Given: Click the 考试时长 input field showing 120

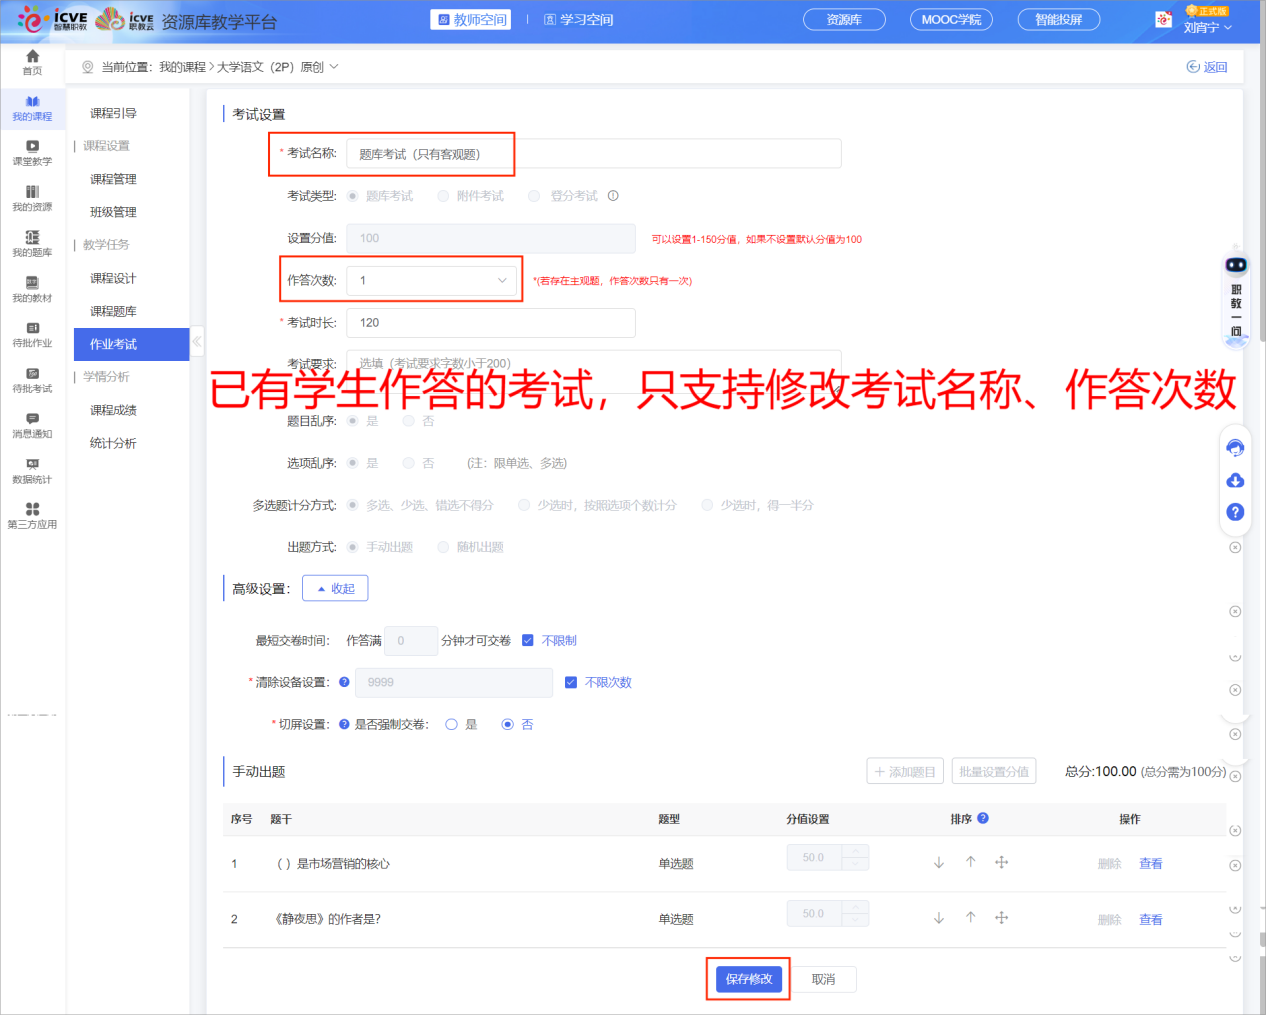Looking at the screenshot, I should point(490,322).
